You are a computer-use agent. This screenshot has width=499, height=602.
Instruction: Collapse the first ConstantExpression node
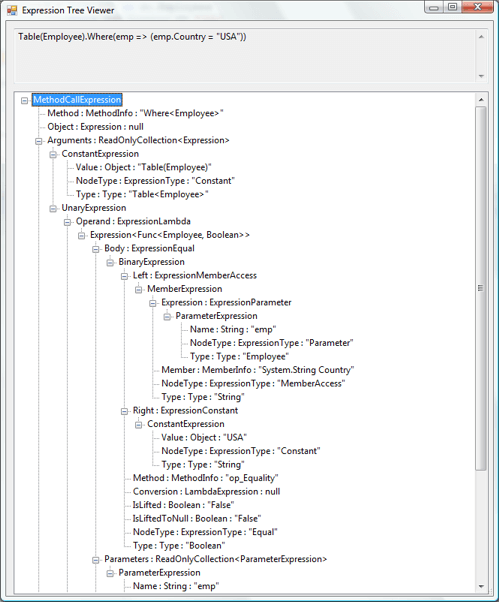[53, 155]
